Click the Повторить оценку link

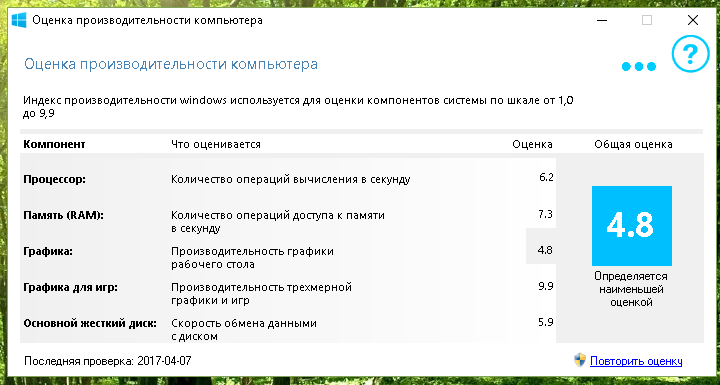(636, 361)
